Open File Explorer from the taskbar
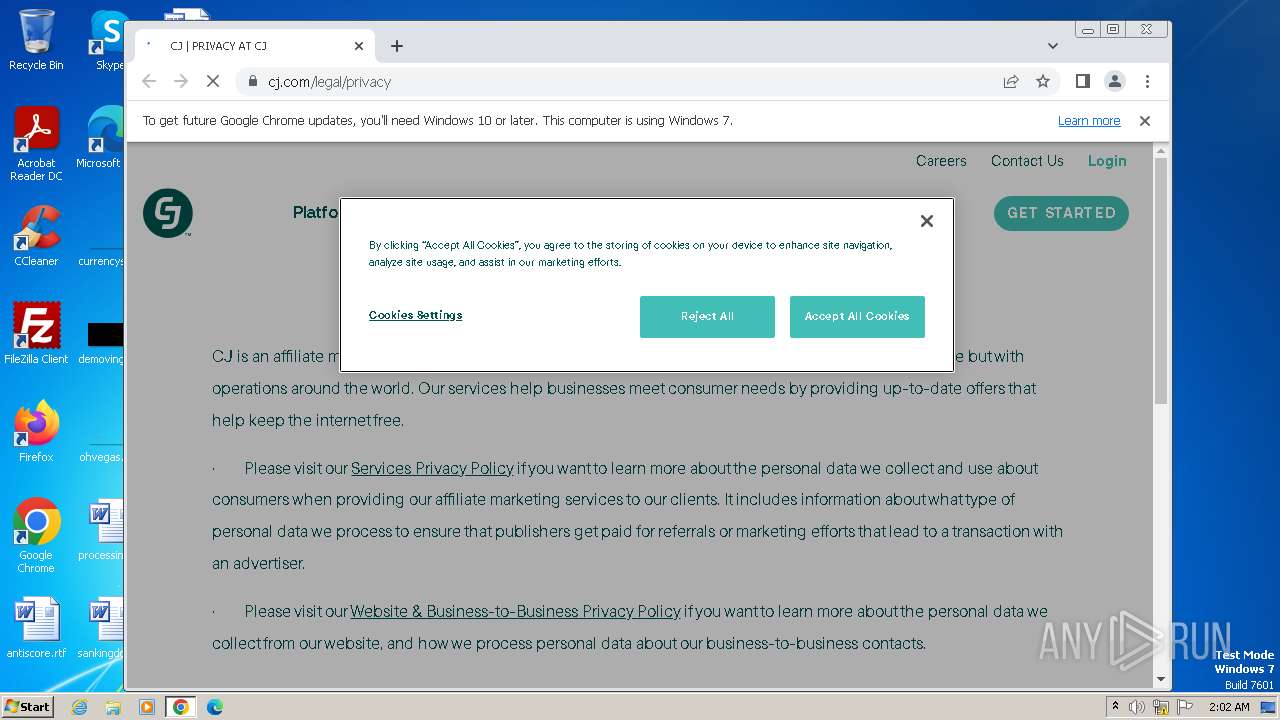This screenshot has width=1280, height=720. click(113, 707)
